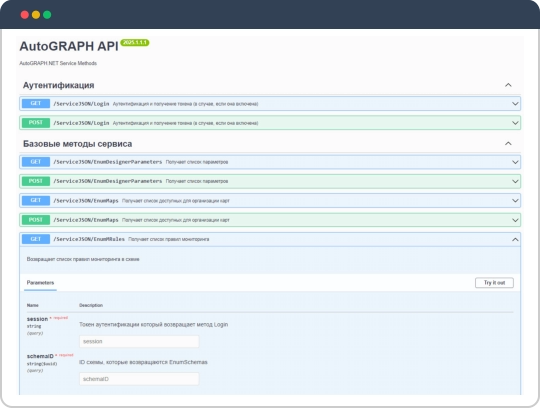Click /ServiceJSON/Login path in the POST row
Image resolution: width=540 pixels, height=408 pixels.
click(81, 123)
